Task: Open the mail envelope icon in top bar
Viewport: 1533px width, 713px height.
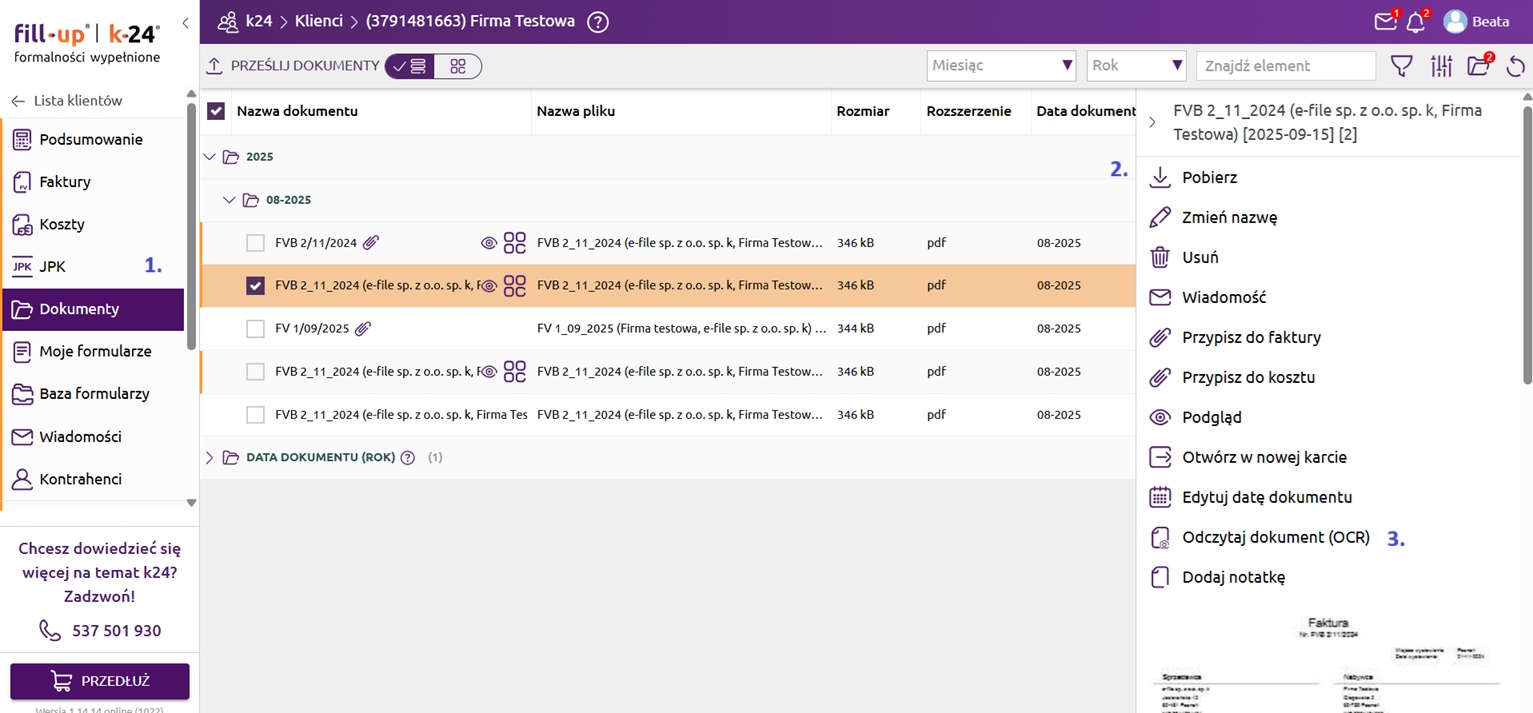Action: (1386, 21)
